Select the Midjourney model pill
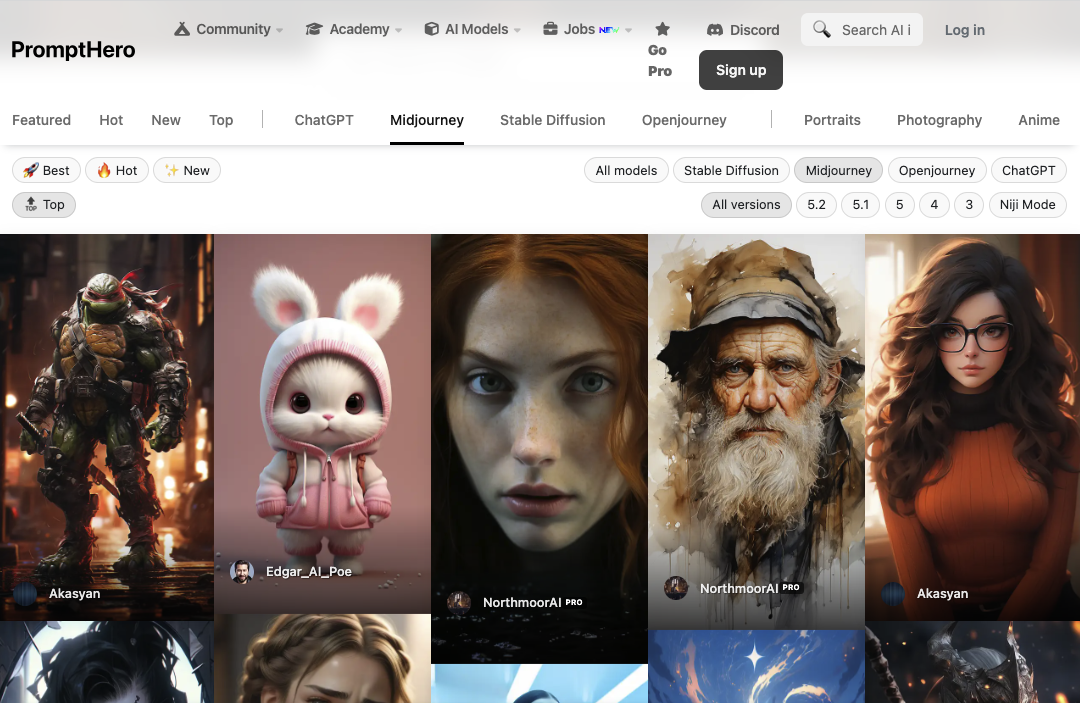The height and width of the screenshot is (703, 1080). pos(838,170)
